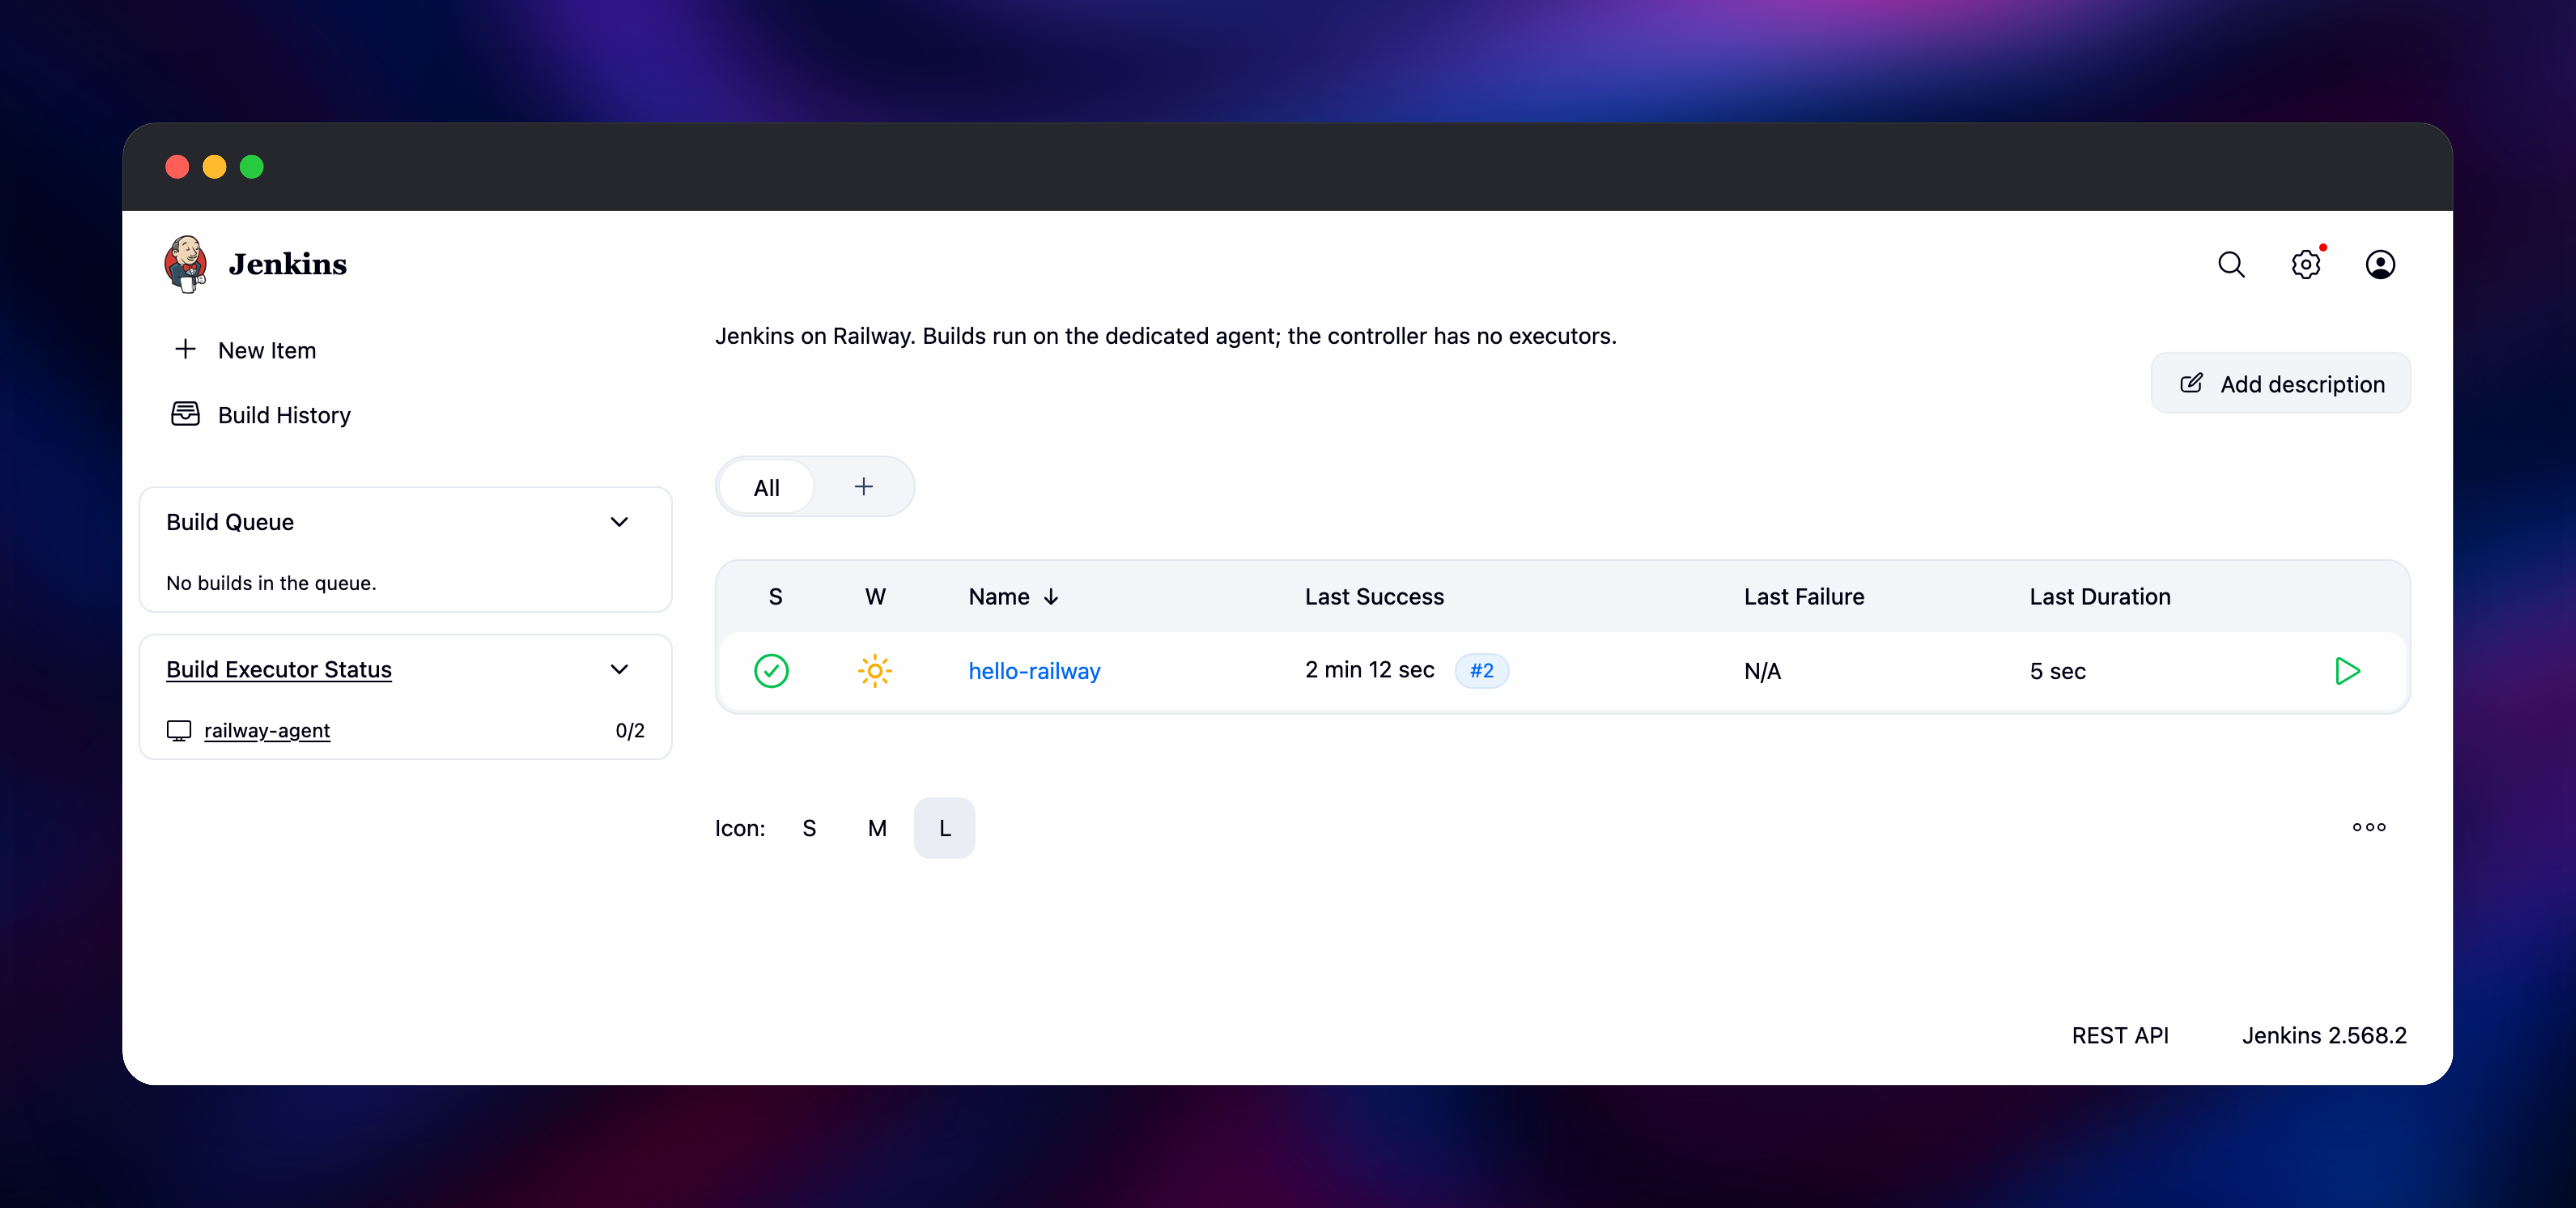Sort jobs by Name column arrow
The height and width of the screenshot is (1208, 2576).
(x=1051, y=597)
